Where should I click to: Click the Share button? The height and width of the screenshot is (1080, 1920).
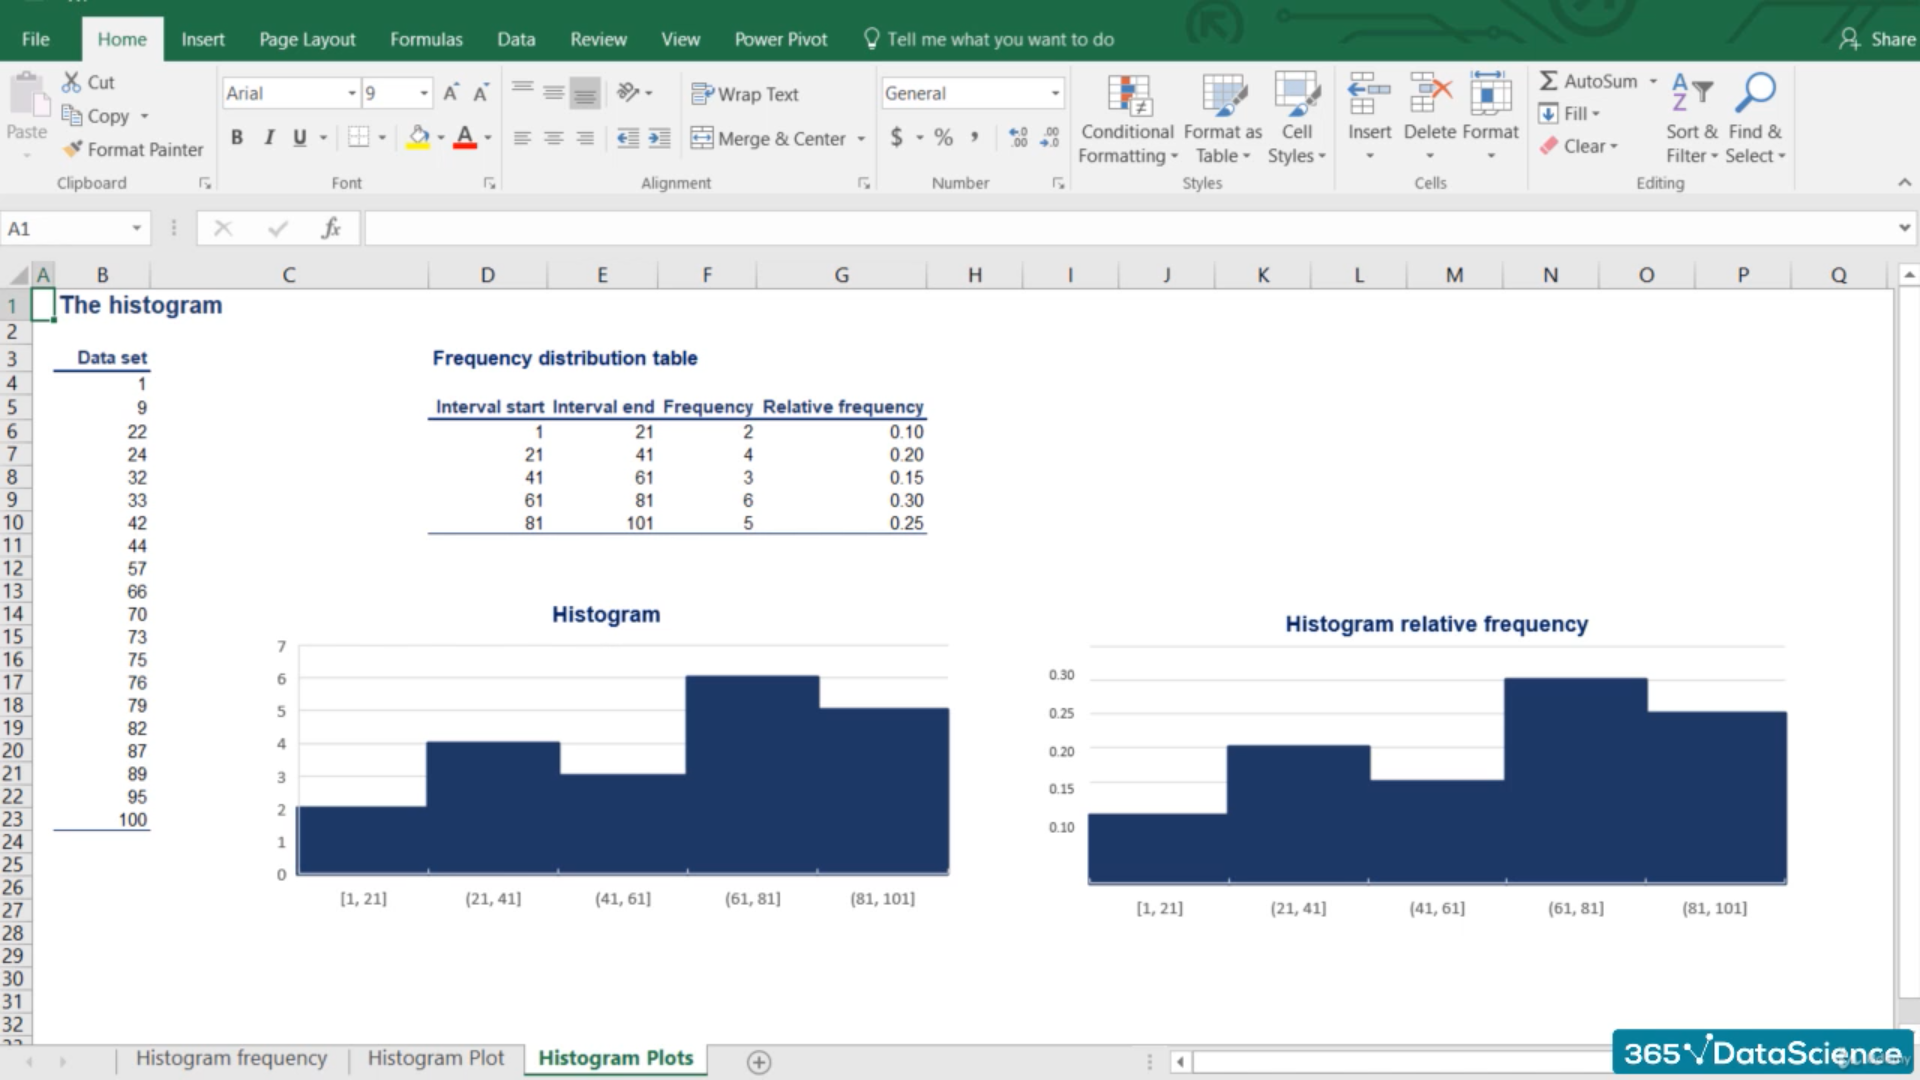tap(1878, 39)
